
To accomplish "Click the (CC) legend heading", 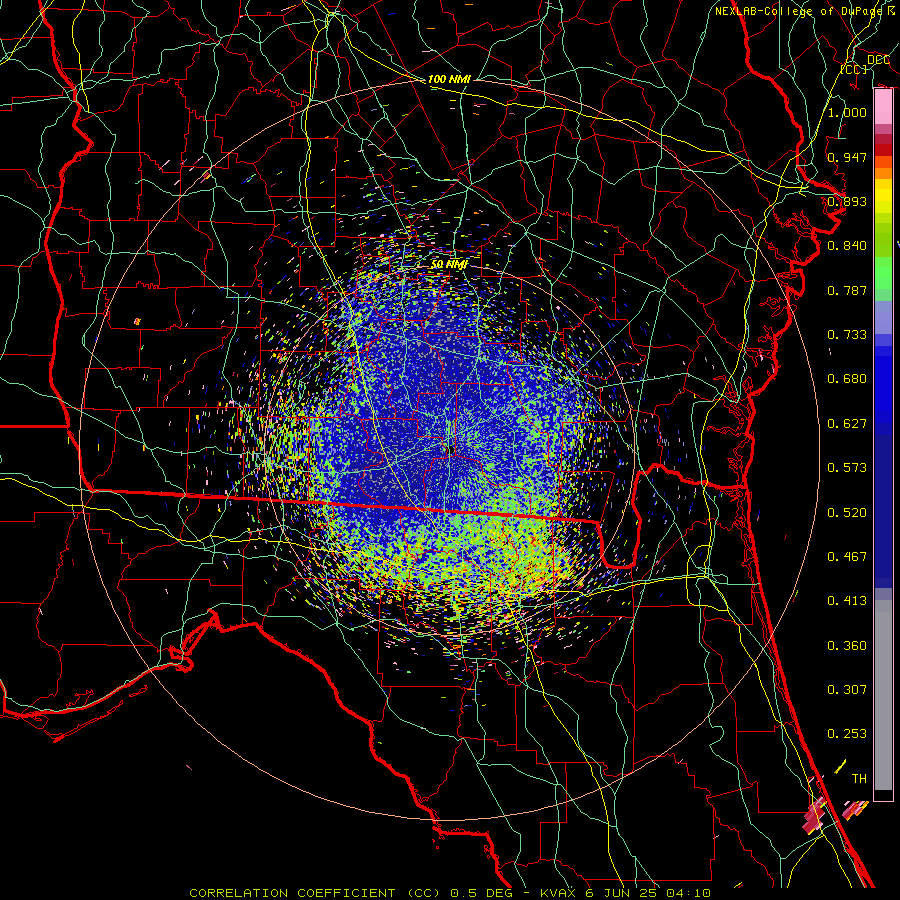I will pyautogui.click(x=854, y=69).
